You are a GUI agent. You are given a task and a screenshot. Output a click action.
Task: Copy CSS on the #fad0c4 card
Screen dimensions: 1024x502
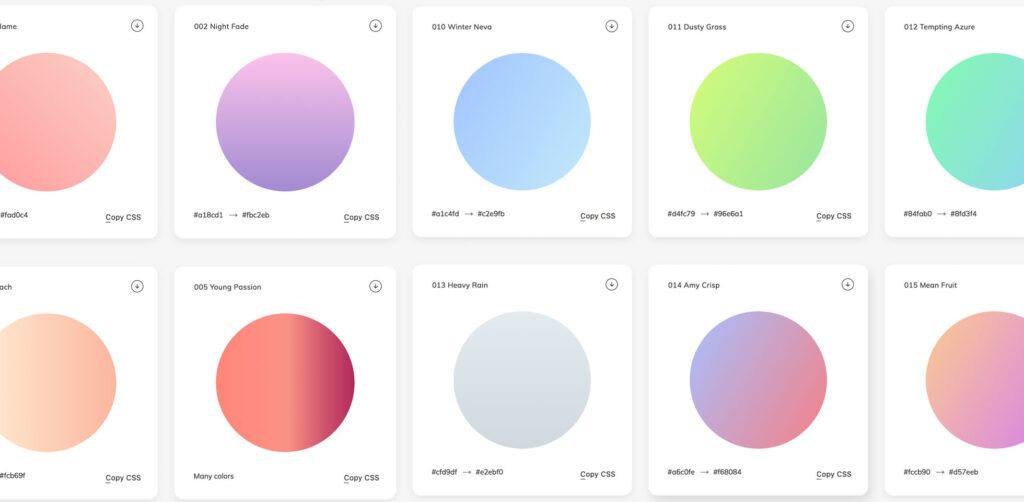(x=123, y=217)
